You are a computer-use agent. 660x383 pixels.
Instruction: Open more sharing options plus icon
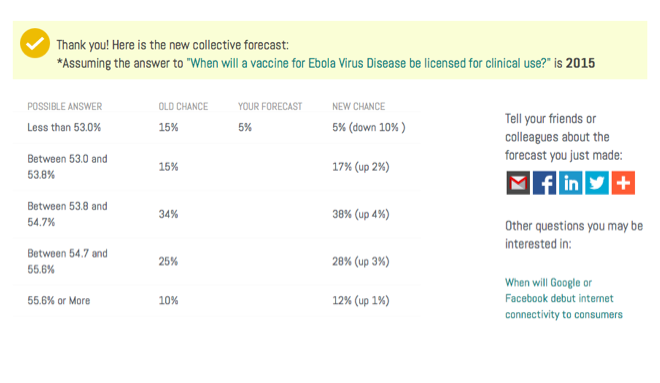[x=623, y=183]
